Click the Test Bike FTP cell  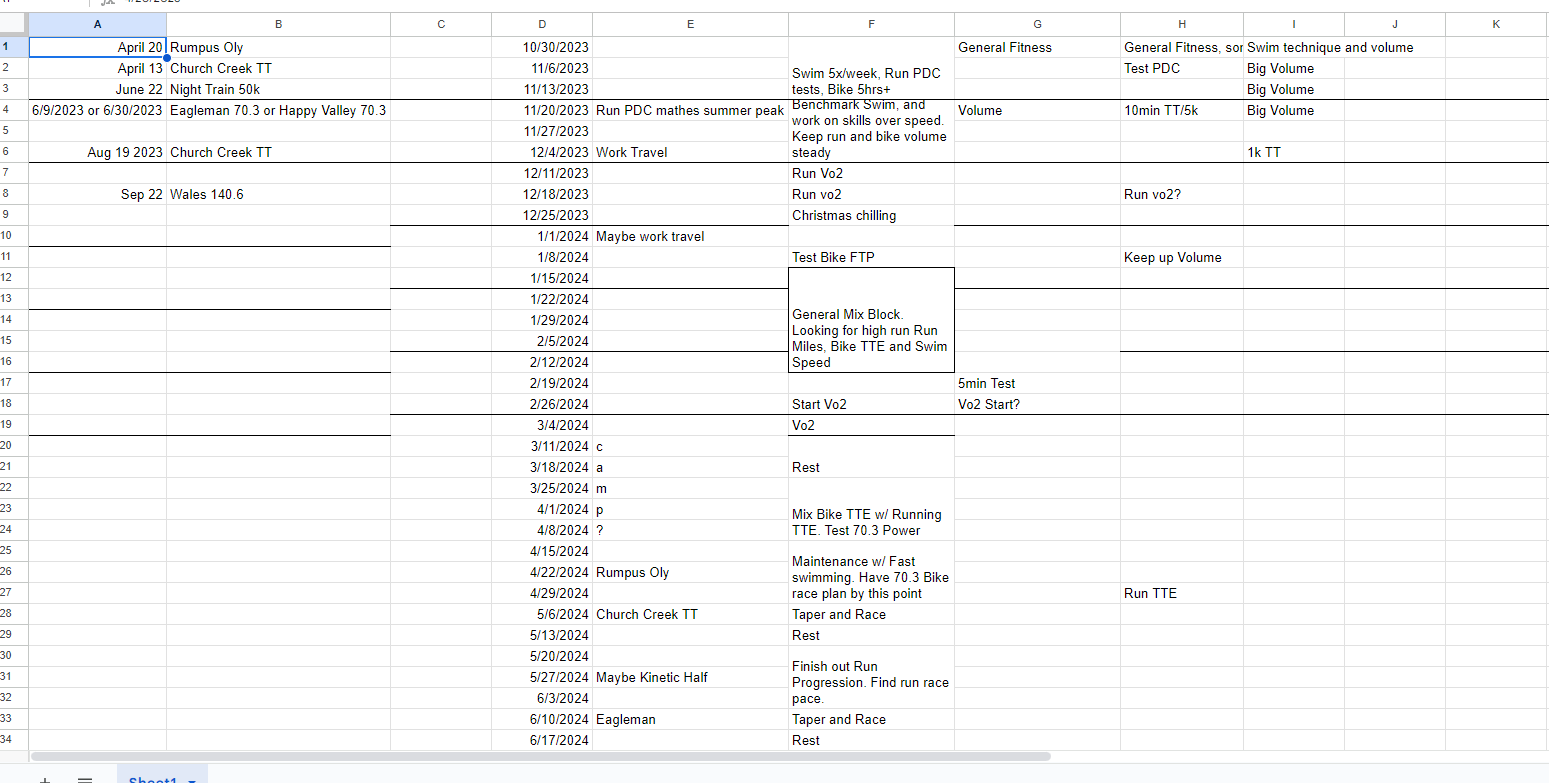[871, 257]
